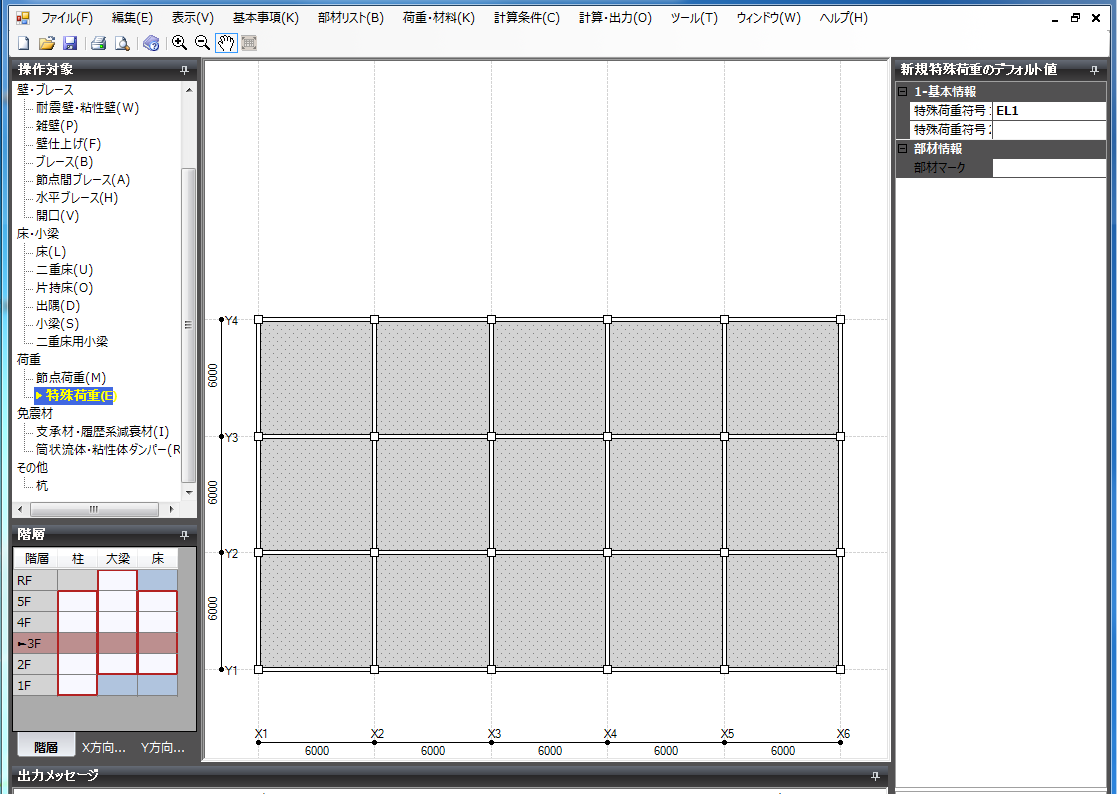Select the RF row in 階層 table
1117x794 pixels.
click(x=95, y=580)
